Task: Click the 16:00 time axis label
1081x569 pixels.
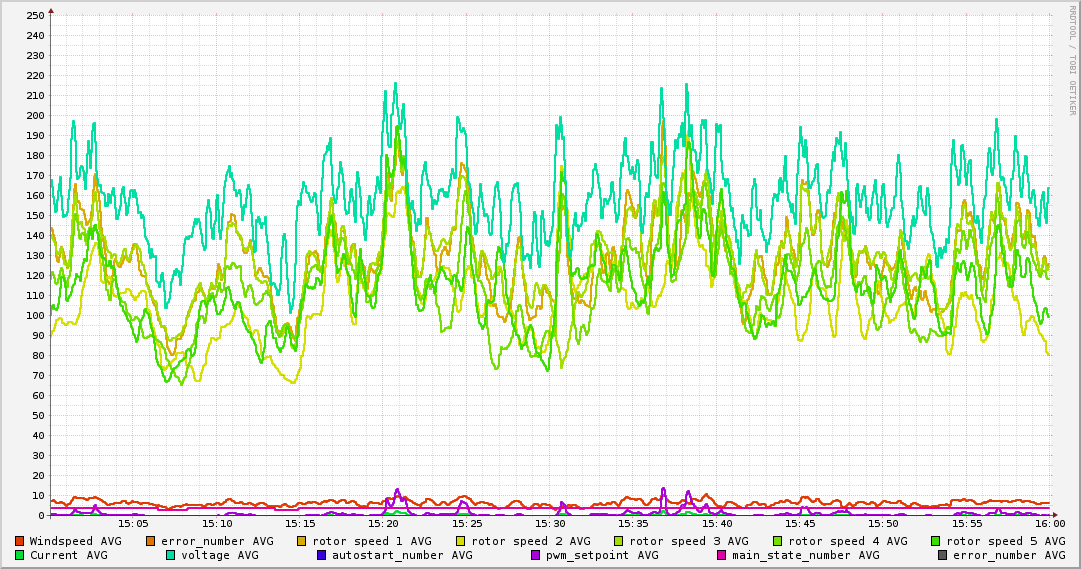Action: [x=1051, y=524]
